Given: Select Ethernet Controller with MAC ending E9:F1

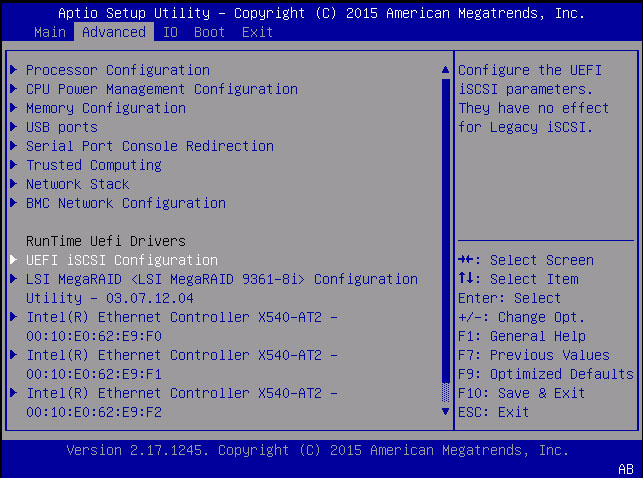Looking at the screenshot, I should [182, 364].
